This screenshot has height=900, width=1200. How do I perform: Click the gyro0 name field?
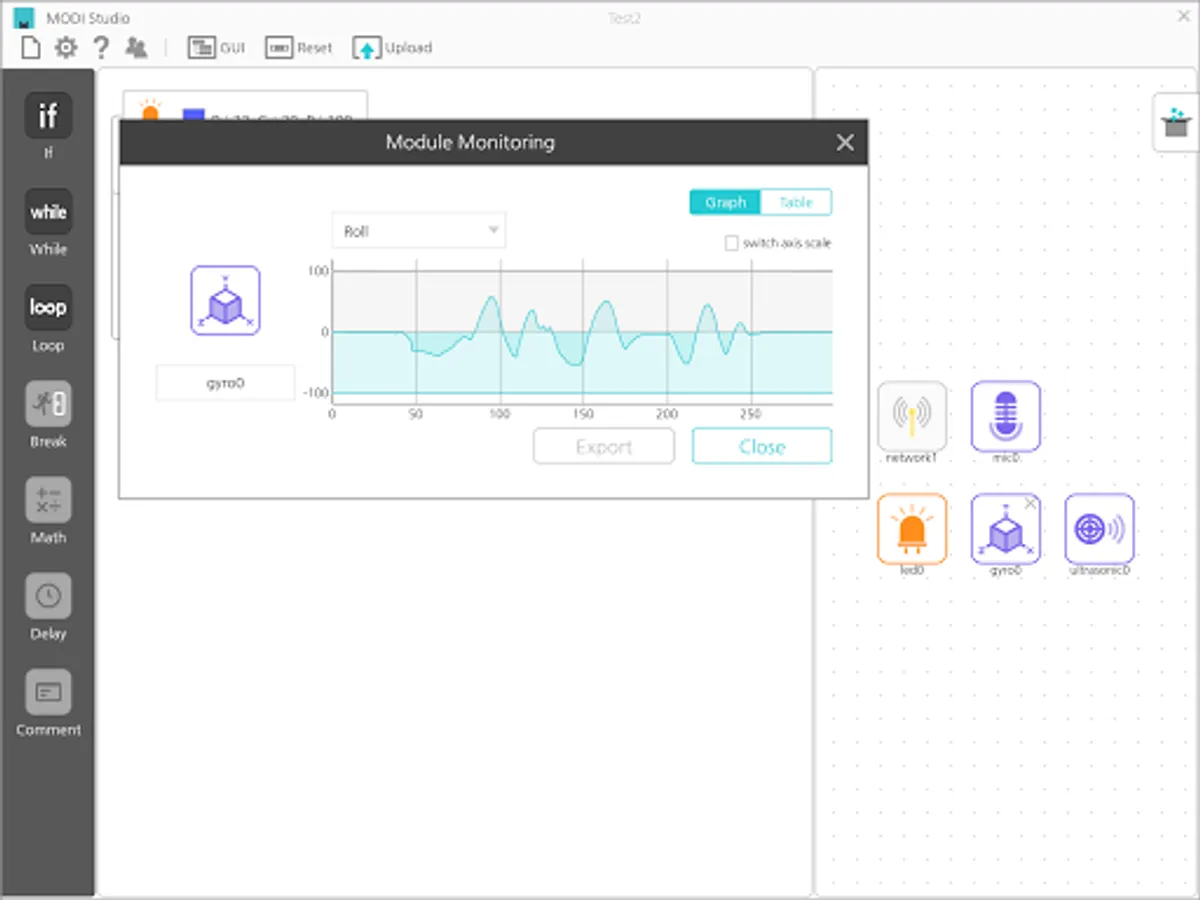pos(225,383)
